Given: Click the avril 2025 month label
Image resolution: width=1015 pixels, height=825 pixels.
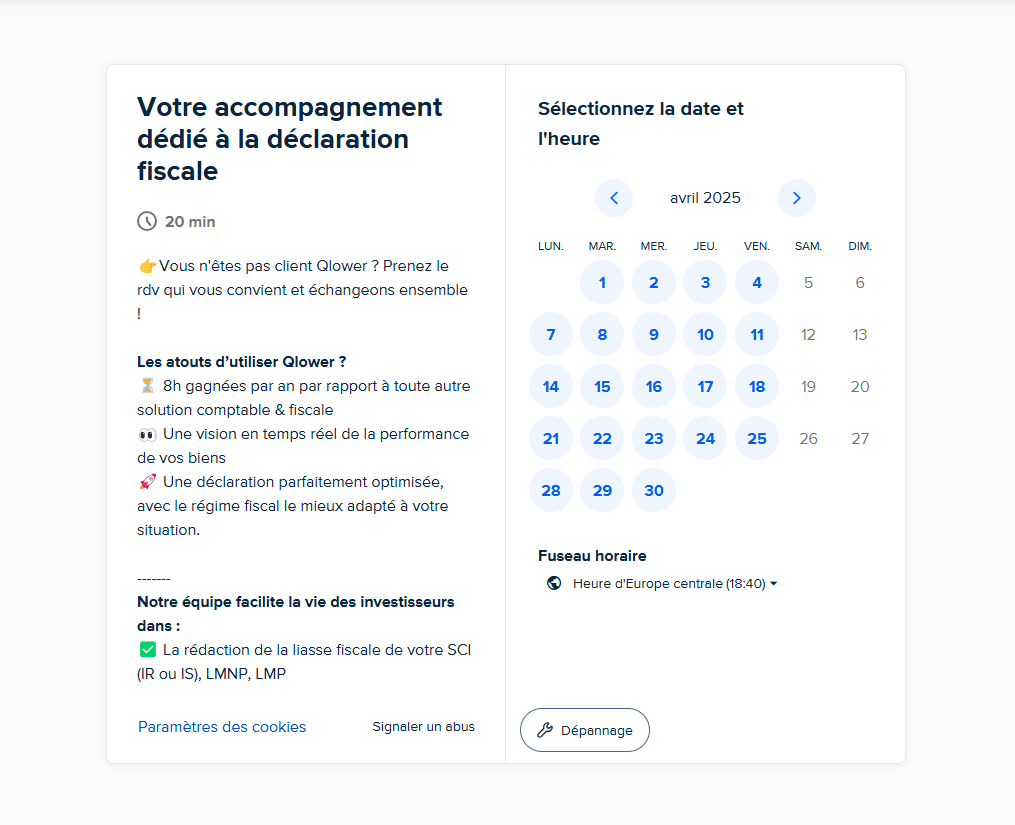Looking at the screenshot, I should [x=705, y=198].
